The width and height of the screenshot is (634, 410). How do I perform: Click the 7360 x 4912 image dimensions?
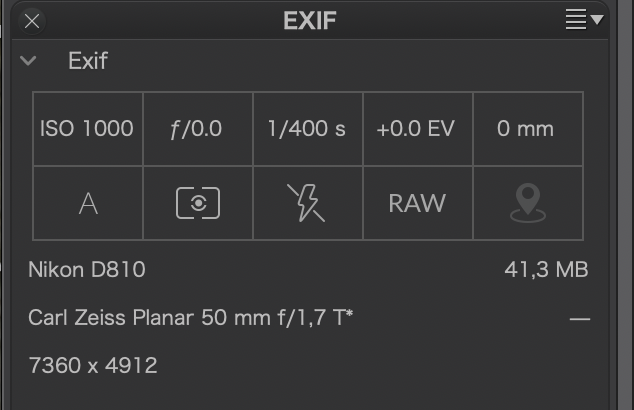[93, 366]
